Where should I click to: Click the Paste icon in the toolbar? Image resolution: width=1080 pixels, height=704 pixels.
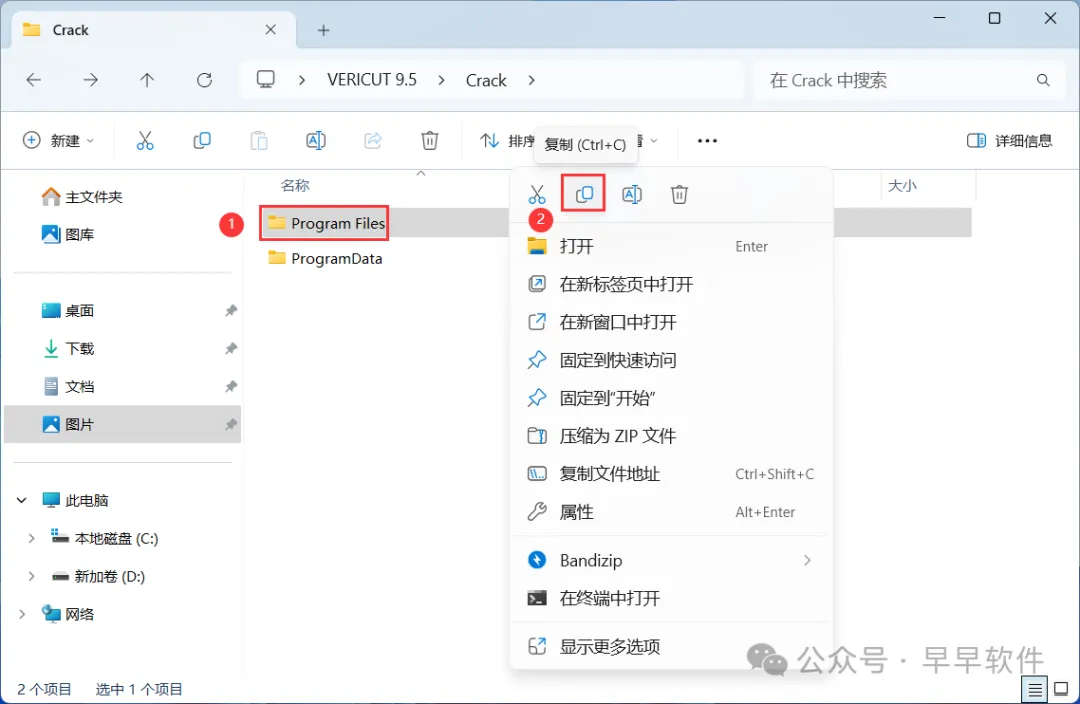coord(259,141)
